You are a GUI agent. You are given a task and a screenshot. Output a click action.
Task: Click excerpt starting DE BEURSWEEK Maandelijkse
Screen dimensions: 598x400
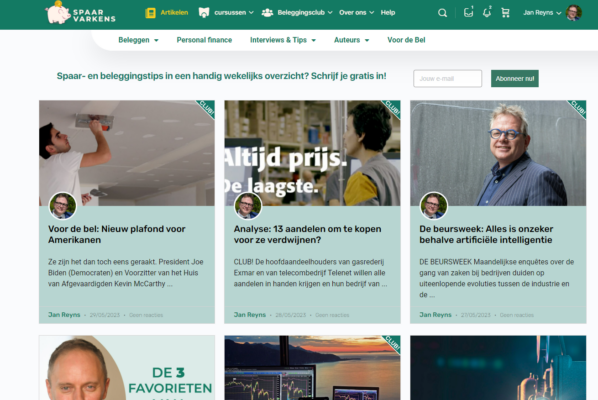pyautogui.click(x=497, y=278)
